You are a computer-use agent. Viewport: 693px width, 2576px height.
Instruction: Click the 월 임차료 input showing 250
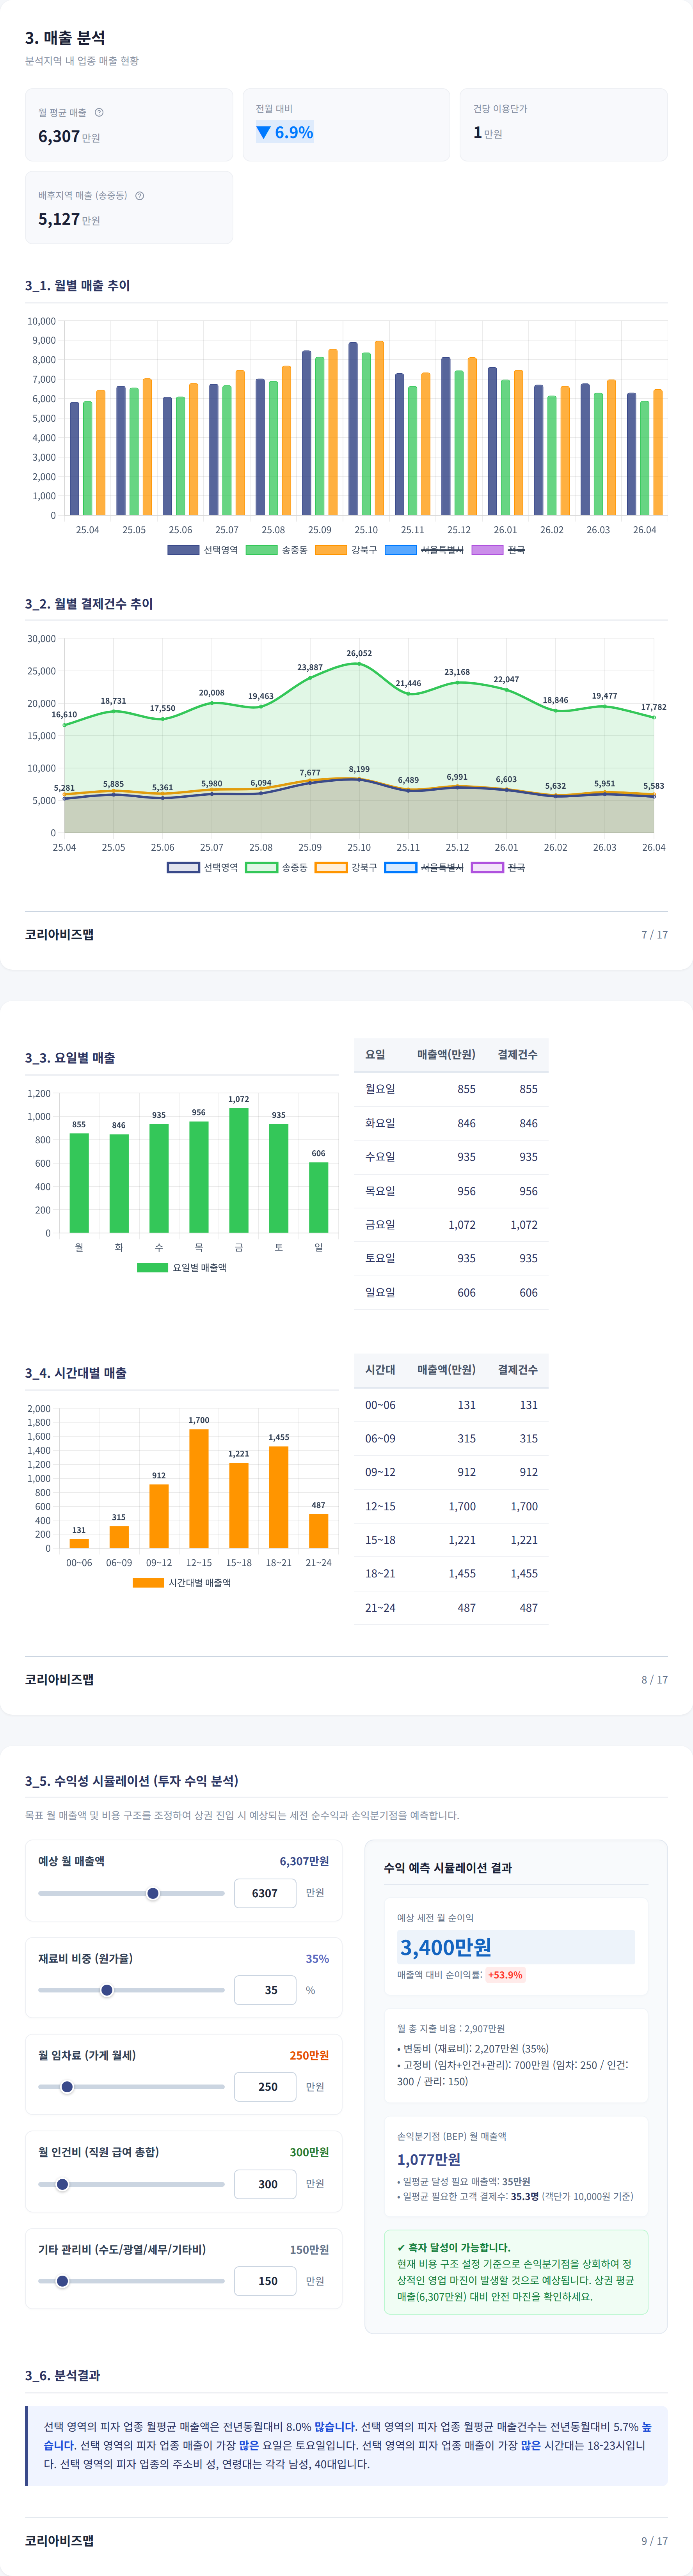coord(265,2087)
